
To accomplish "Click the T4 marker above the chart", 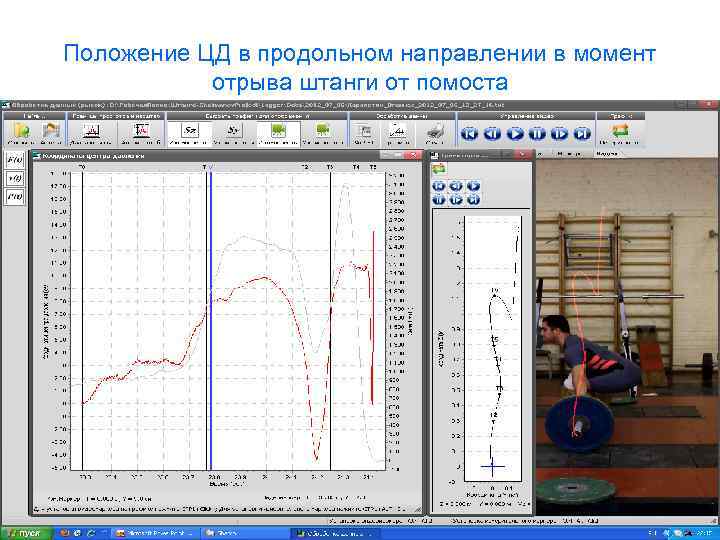I will click(x=356, y=167).
